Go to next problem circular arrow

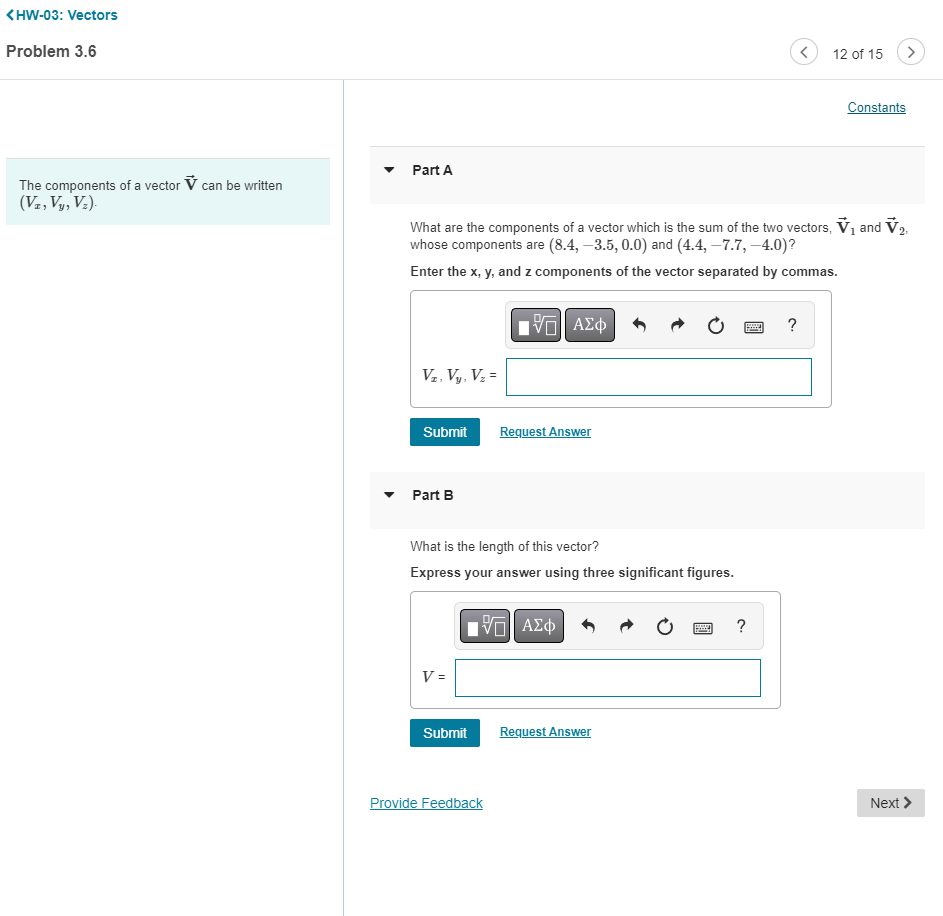coord(911,52)
